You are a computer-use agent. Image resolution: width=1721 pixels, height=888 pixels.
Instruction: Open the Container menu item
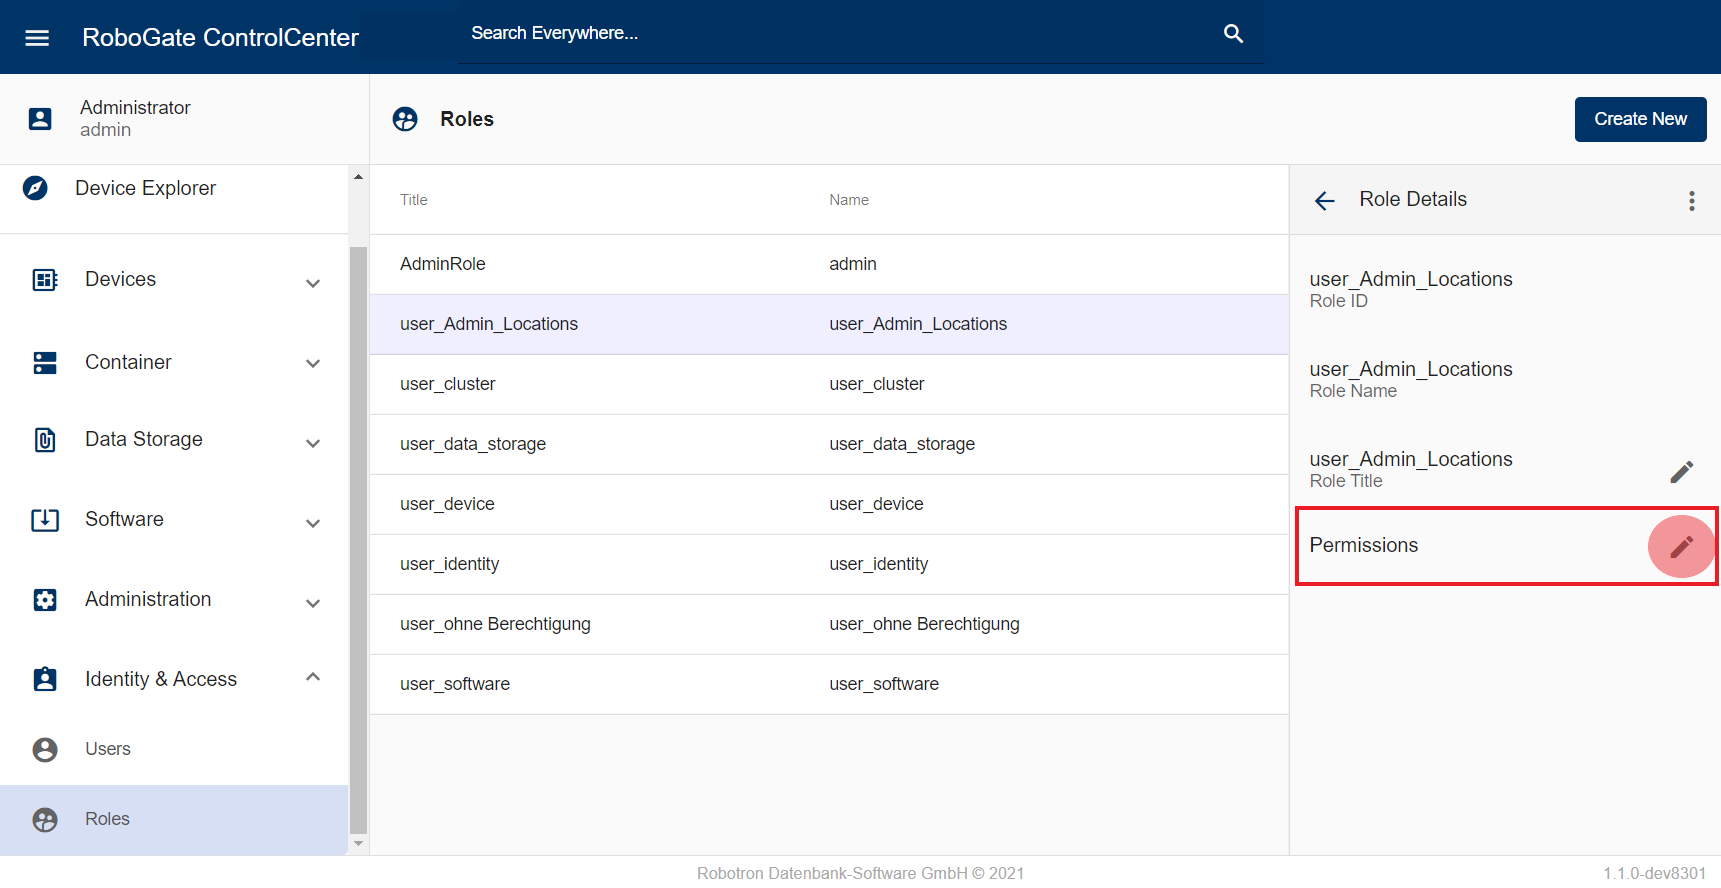tap(174, 362)
